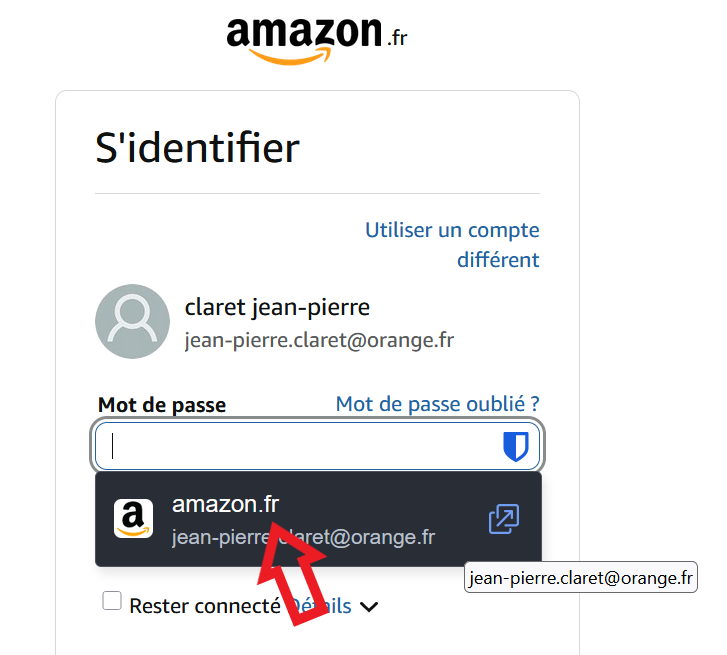Click the grey user avatar icon
This screenshot has width=727, height=655.
132,321
